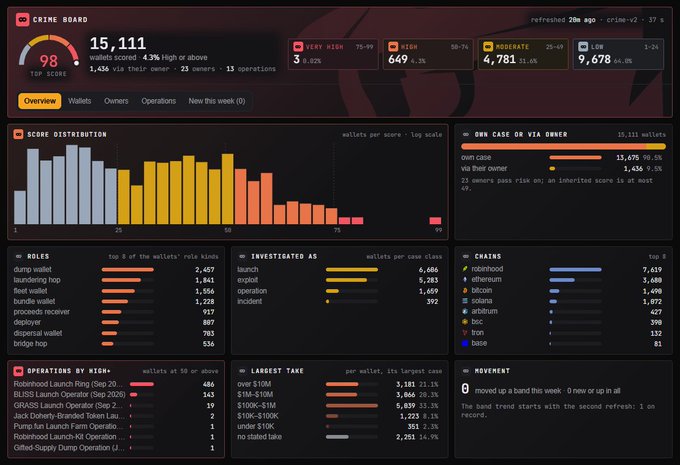Click the tallest yellow histogram bar

[228, 189]
